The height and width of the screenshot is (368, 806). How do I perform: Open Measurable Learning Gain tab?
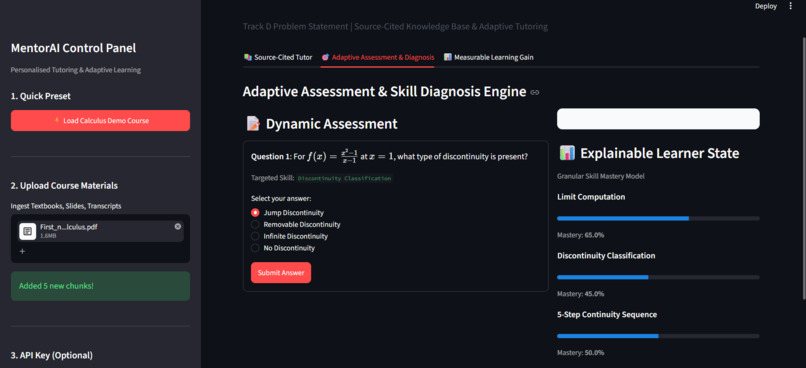click(488, 57)
